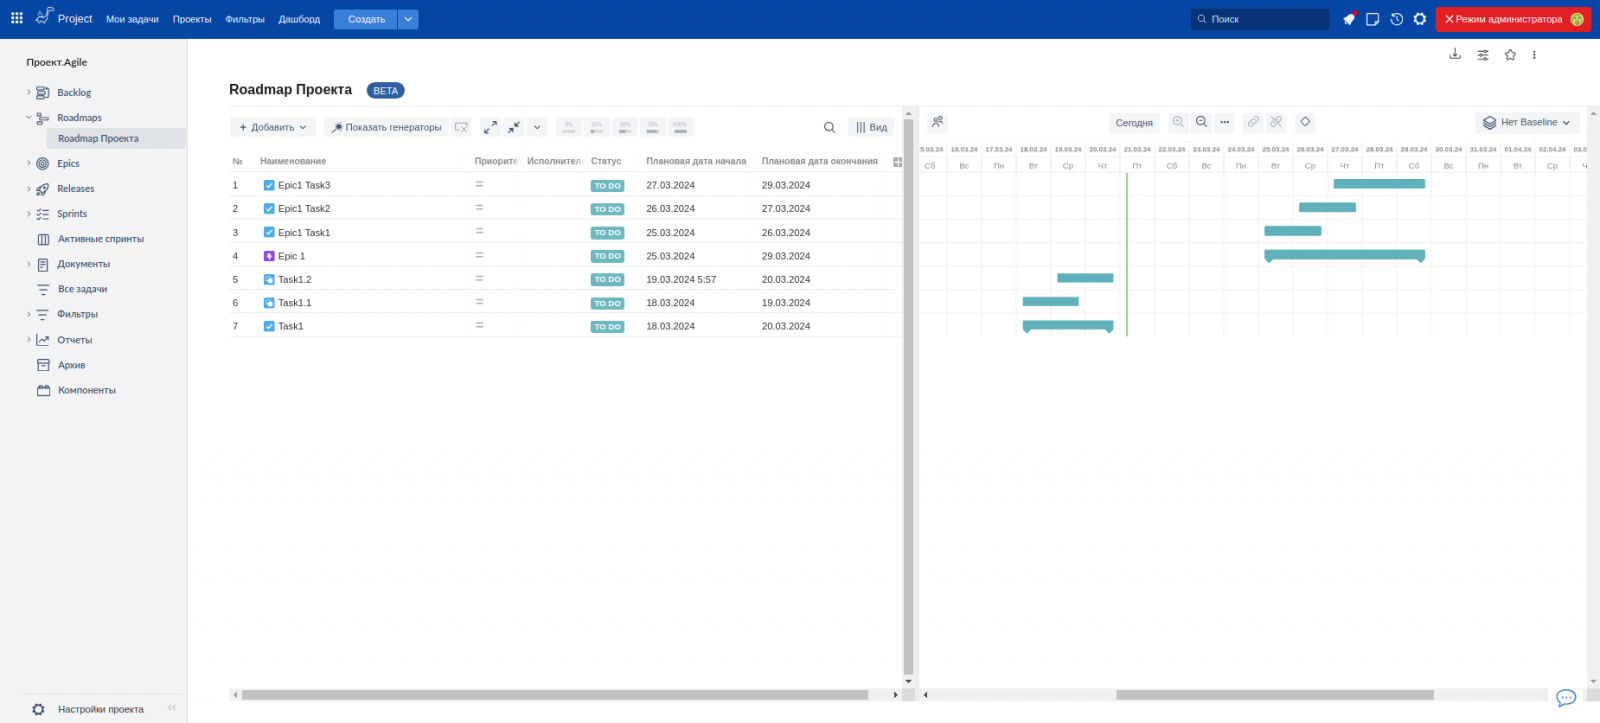
Task: Click the download export icon
Action: click(1455, 55)
